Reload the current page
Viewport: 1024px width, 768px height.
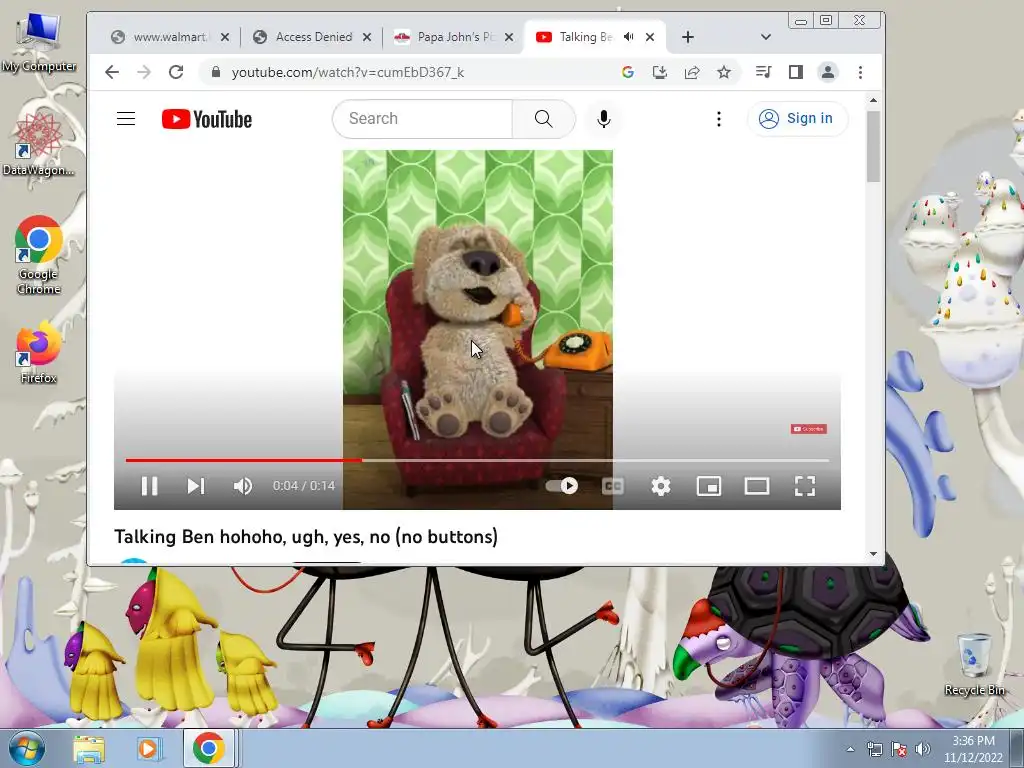(x=176, y=72)
